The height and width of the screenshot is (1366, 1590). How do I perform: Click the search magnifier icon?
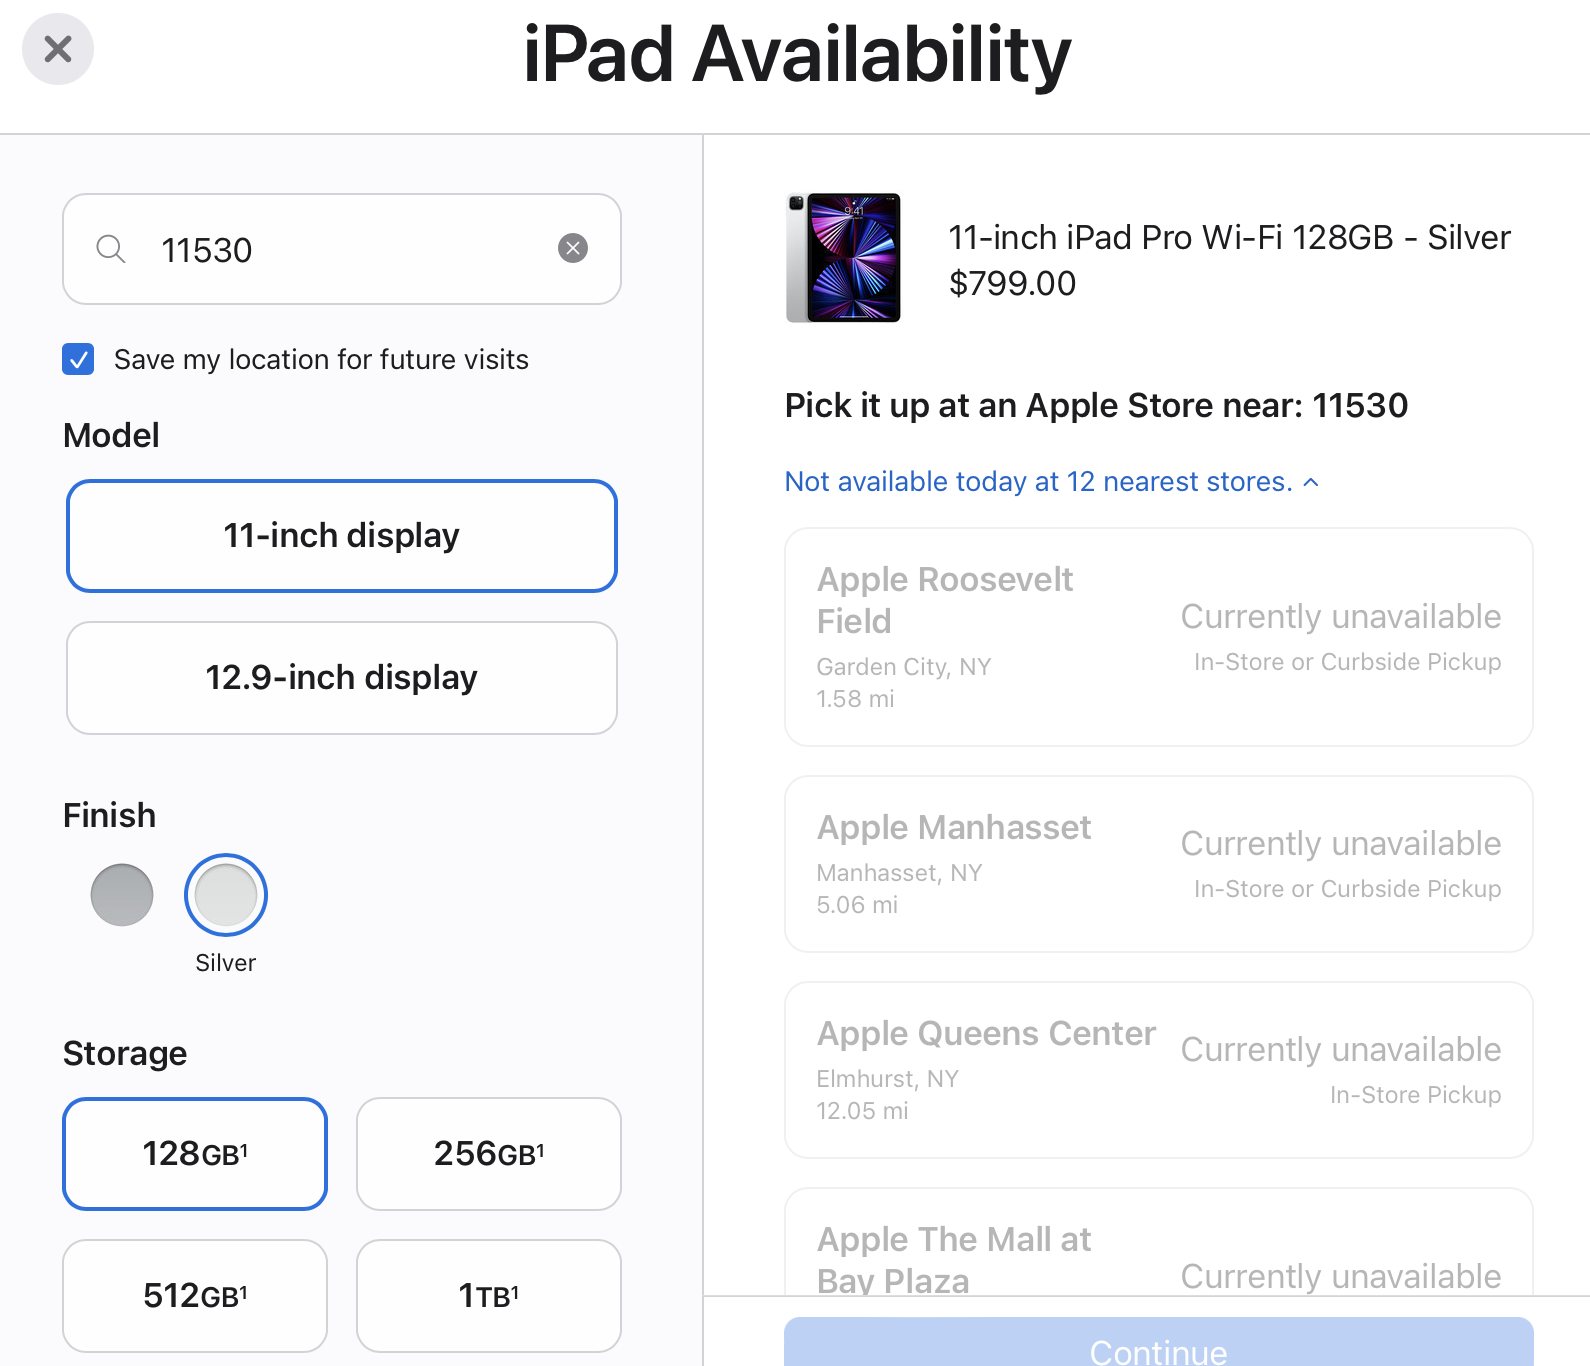(x=111, y=249)
